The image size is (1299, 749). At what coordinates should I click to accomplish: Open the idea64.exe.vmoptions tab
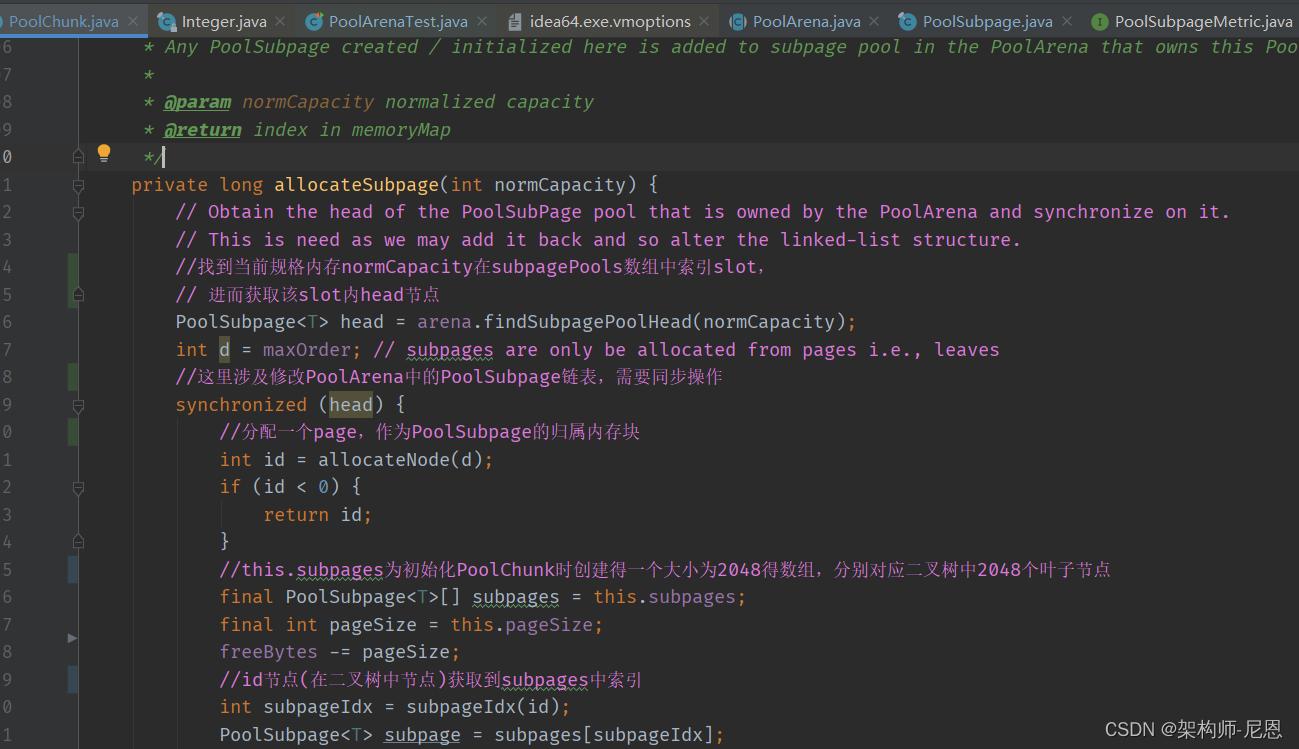[x=610, y=21]
